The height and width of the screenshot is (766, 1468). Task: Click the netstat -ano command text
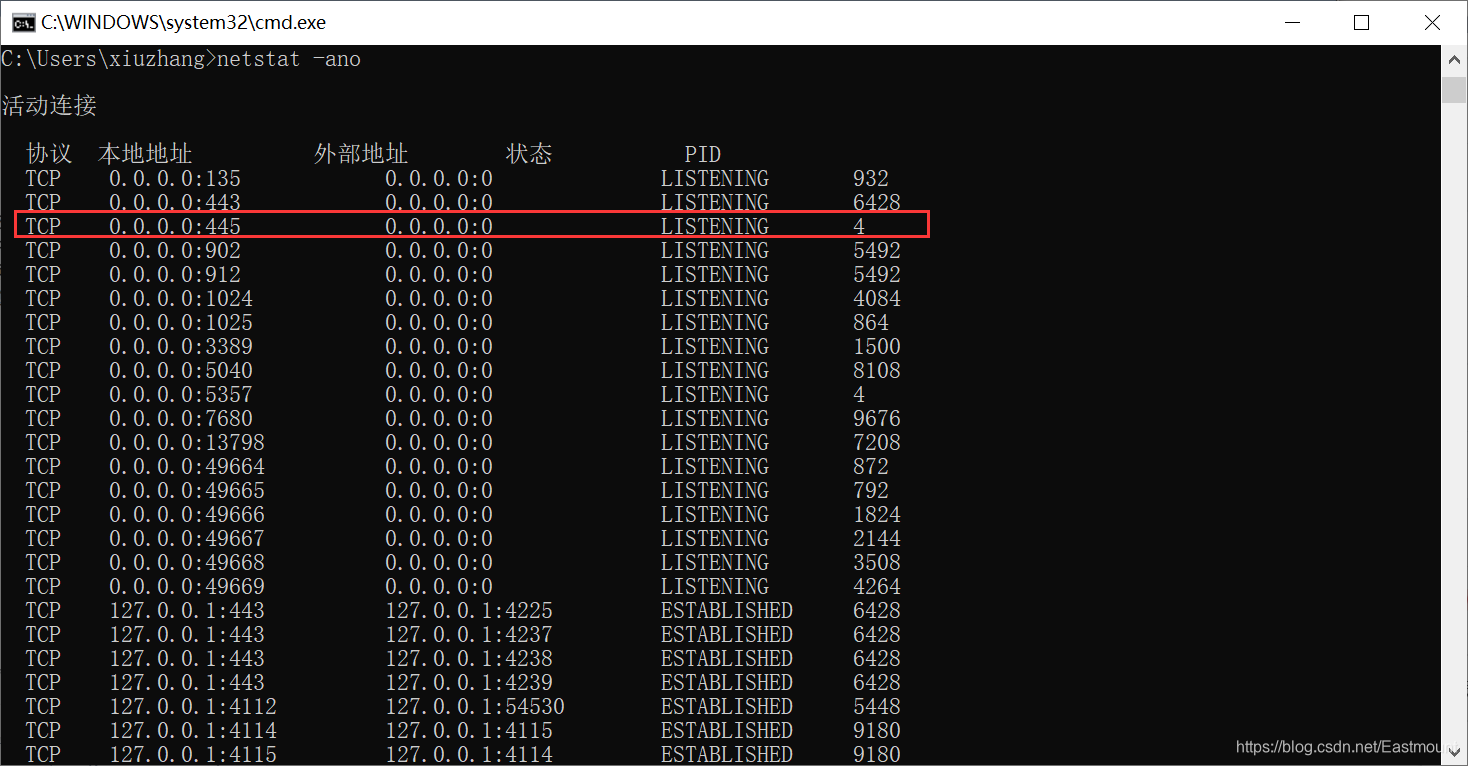click(x=289, y=59)
